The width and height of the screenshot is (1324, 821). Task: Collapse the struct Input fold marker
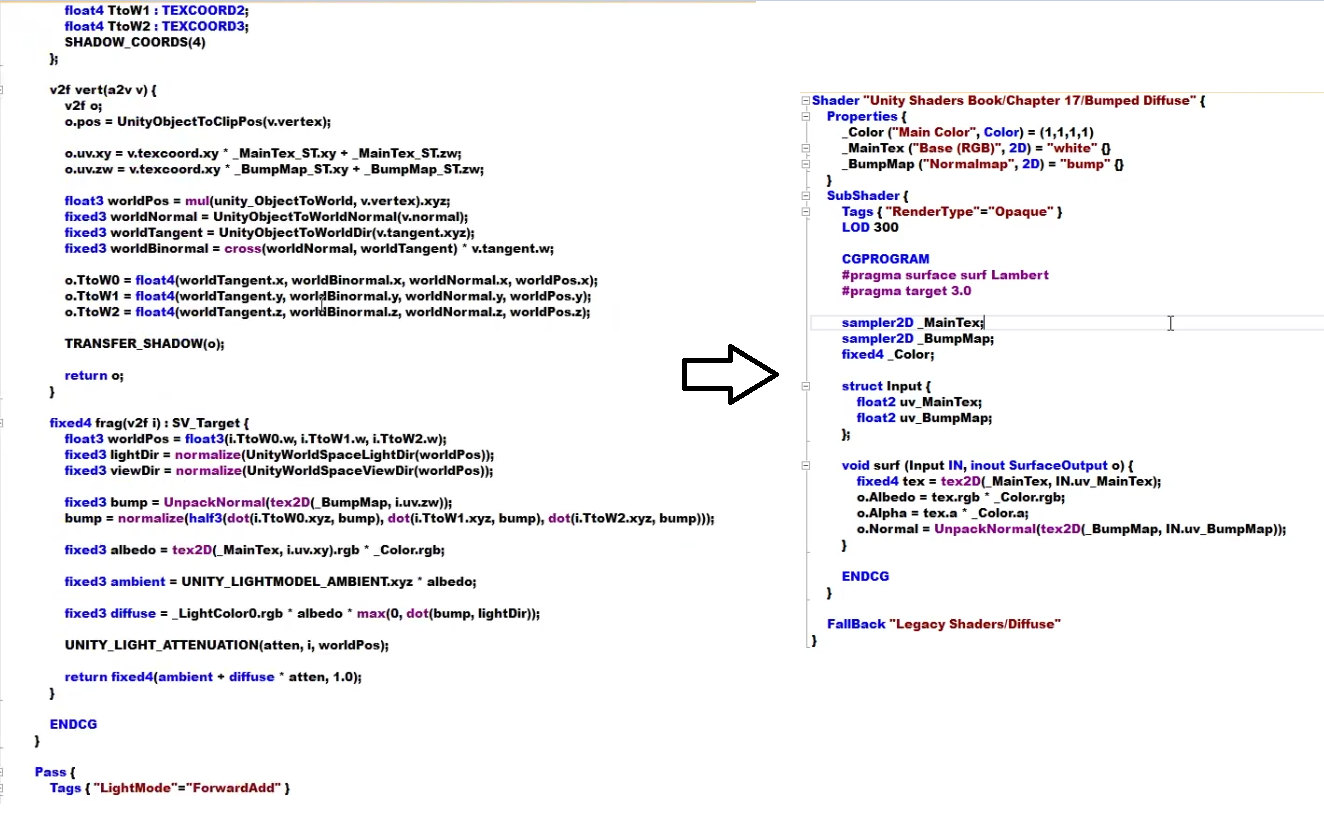click(805, 386)
